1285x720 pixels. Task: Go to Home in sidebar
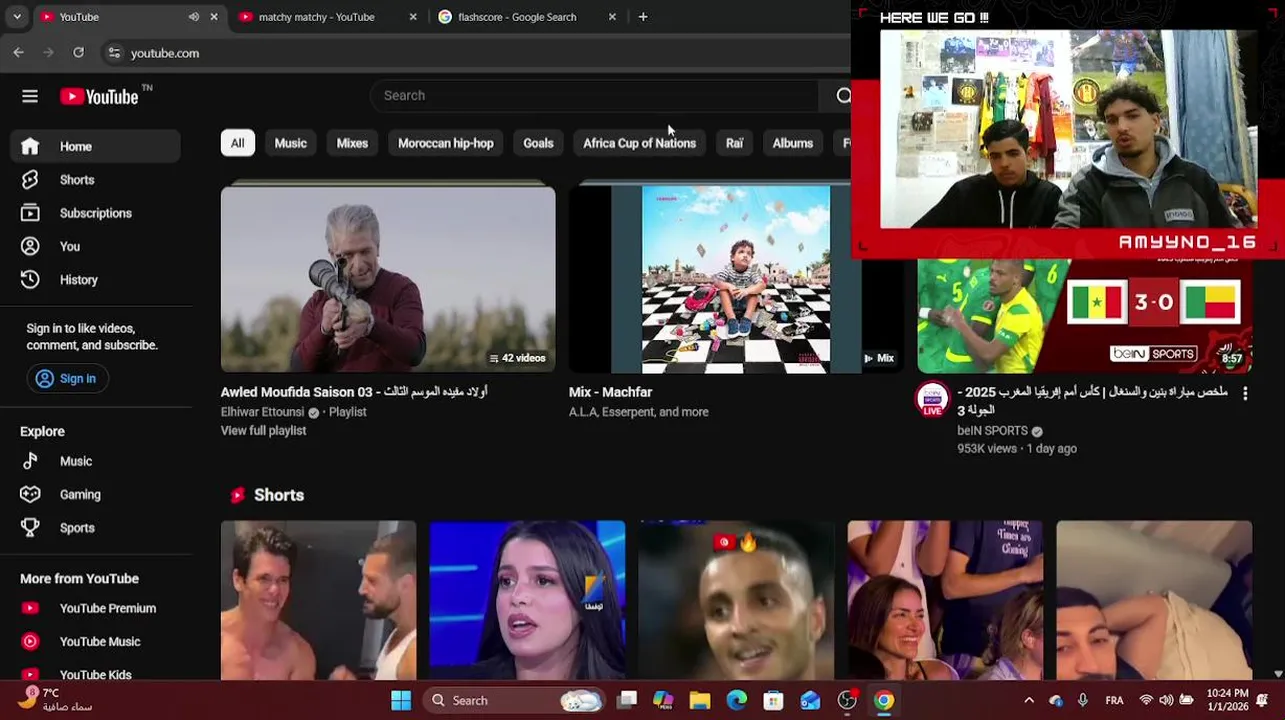[96, 146]
